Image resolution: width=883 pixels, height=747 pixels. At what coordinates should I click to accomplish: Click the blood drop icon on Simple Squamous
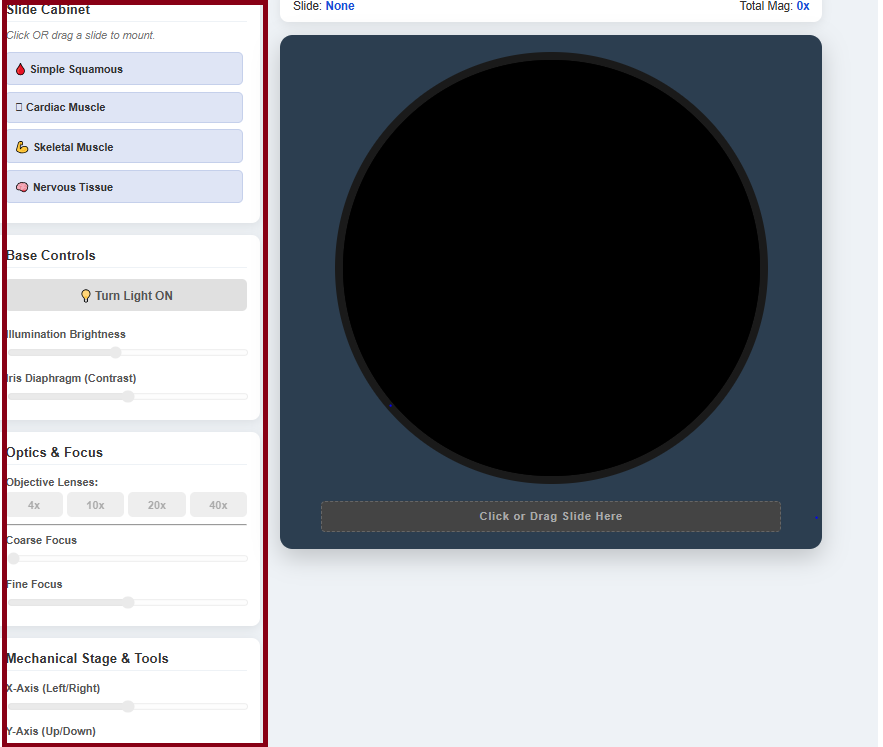tap(20, 70)
